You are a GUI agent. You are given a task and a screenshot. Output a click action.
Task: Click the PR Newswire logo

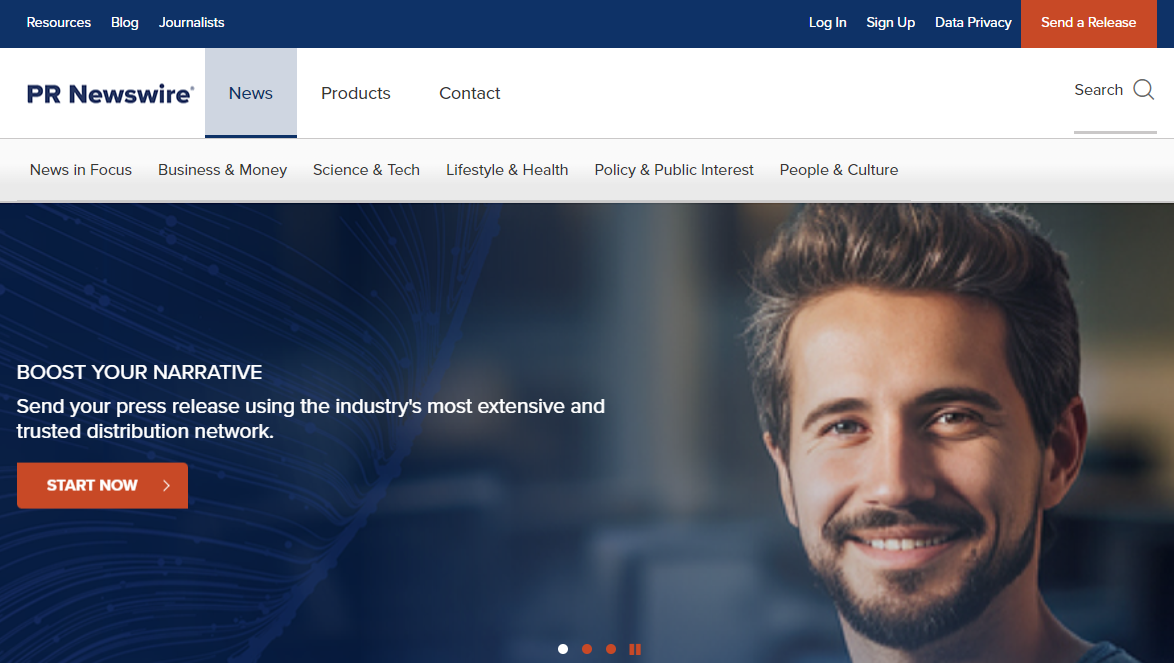point(110,94)
